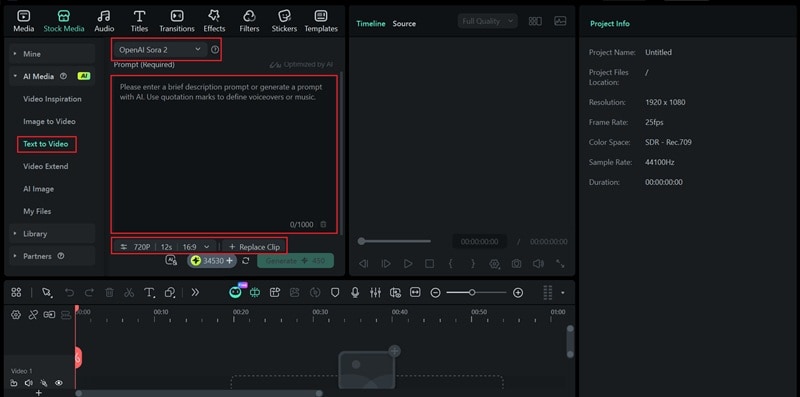Add credits via the 34530 plus button

tap(229, 261)
